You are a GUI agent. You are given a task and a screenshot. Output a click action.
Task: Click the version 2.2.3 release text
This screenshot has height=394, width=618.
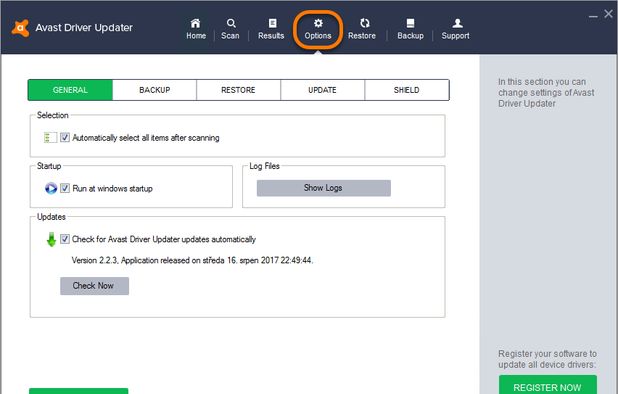(x=192, y=260)
